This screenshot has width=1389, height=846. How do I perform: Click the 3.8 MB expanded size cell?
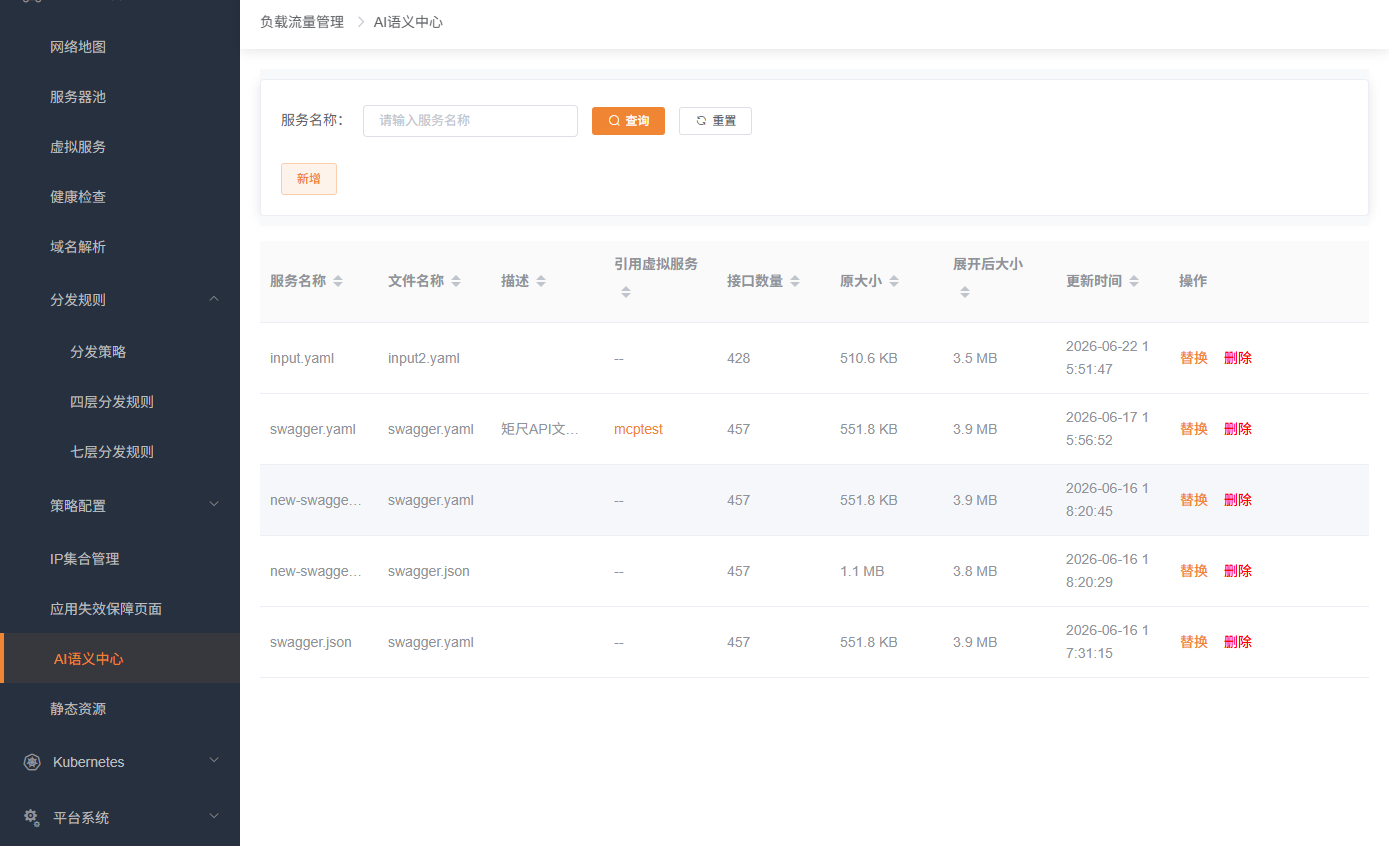point(975,571)
